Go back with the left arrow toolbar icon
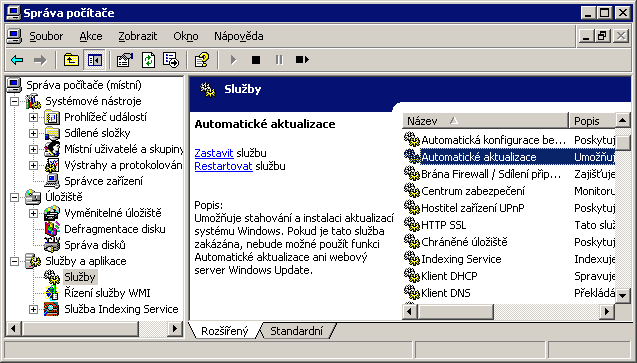Image resolution: width=637 pixels, height=363 pixels. pyautogui.click(x=17, y=60)
